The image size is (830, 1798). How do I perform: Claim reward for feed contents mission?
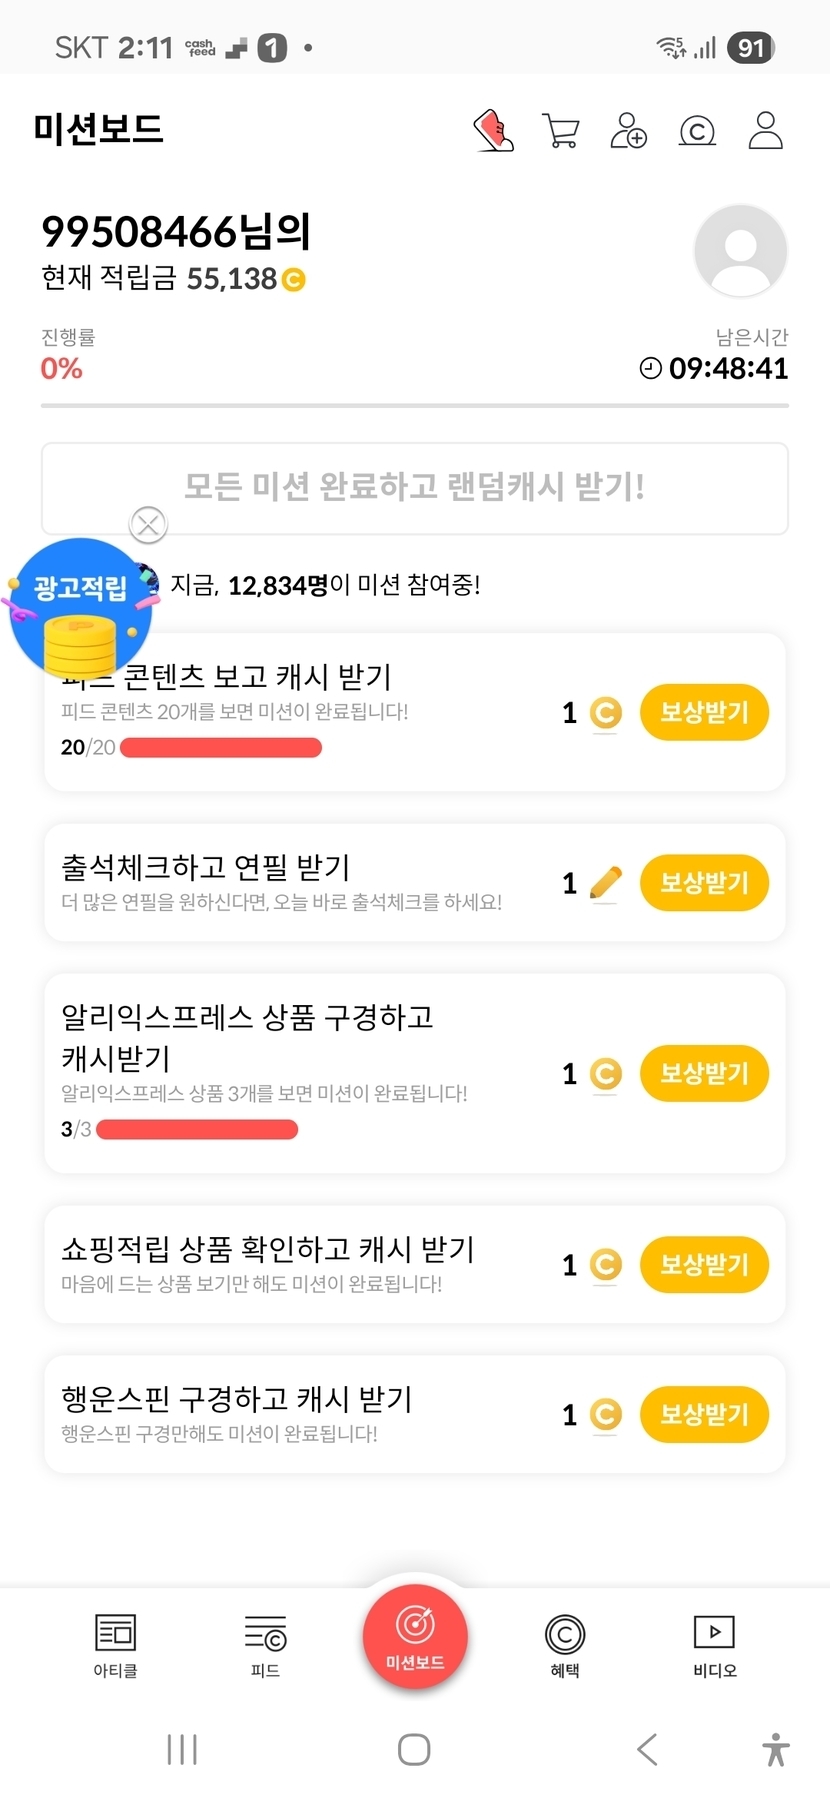[x=704, y=713]
